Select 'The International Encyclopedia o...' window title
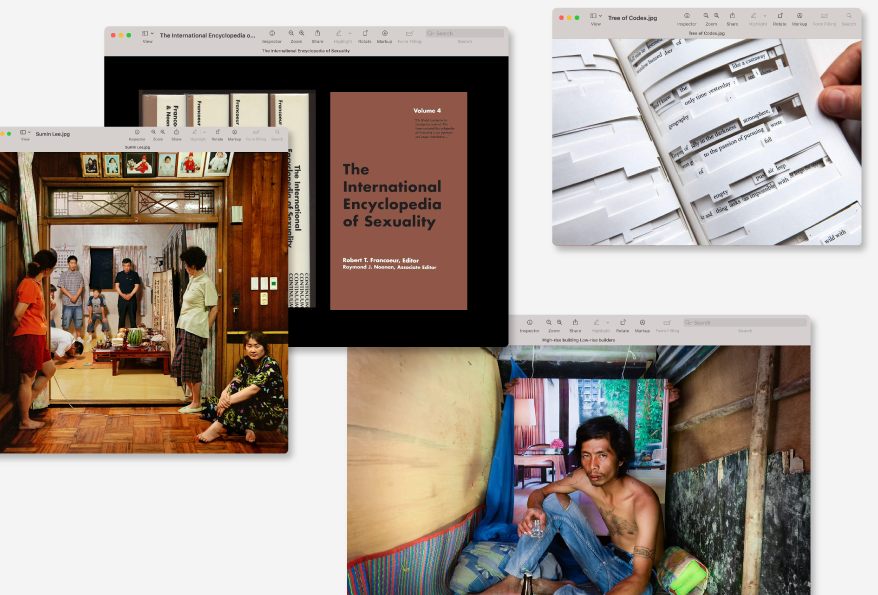Viewport: 878px width, 595px height. tap(207, 35)
